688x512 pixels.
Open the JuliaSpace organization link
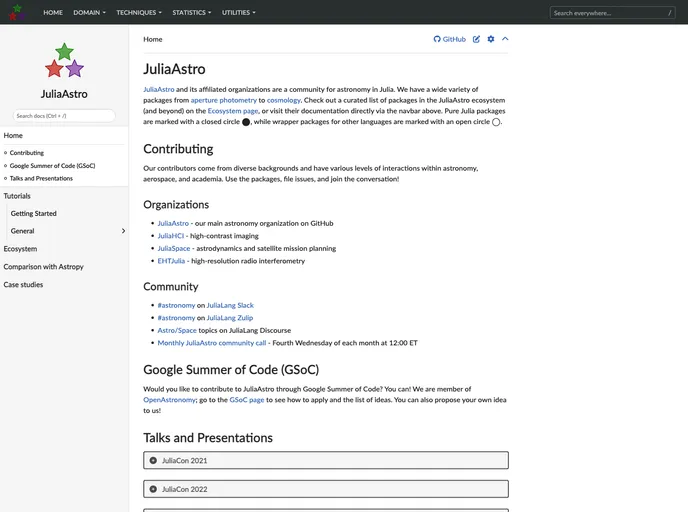pyautogui.click(x=174, y=248)
